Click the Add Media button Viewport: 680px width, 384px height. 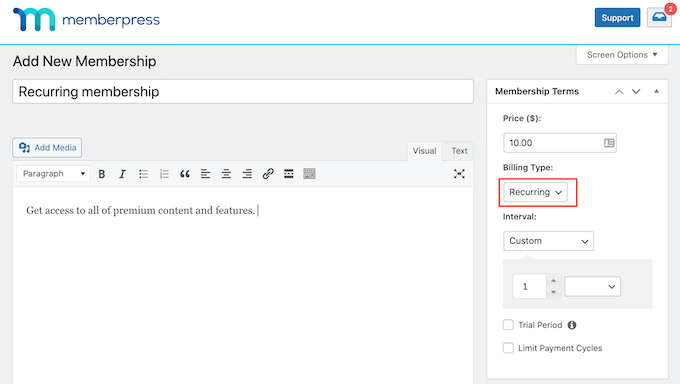click(47, 148)
